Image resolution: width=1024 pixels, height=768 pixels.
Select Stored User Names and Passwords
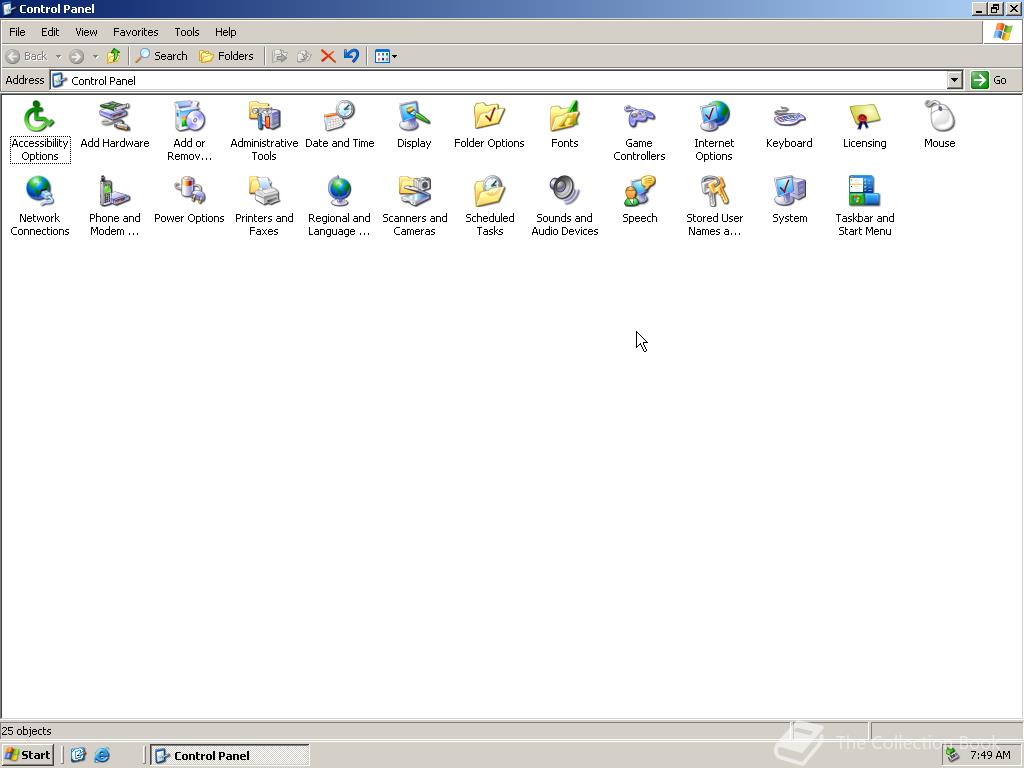pos(714,206)
